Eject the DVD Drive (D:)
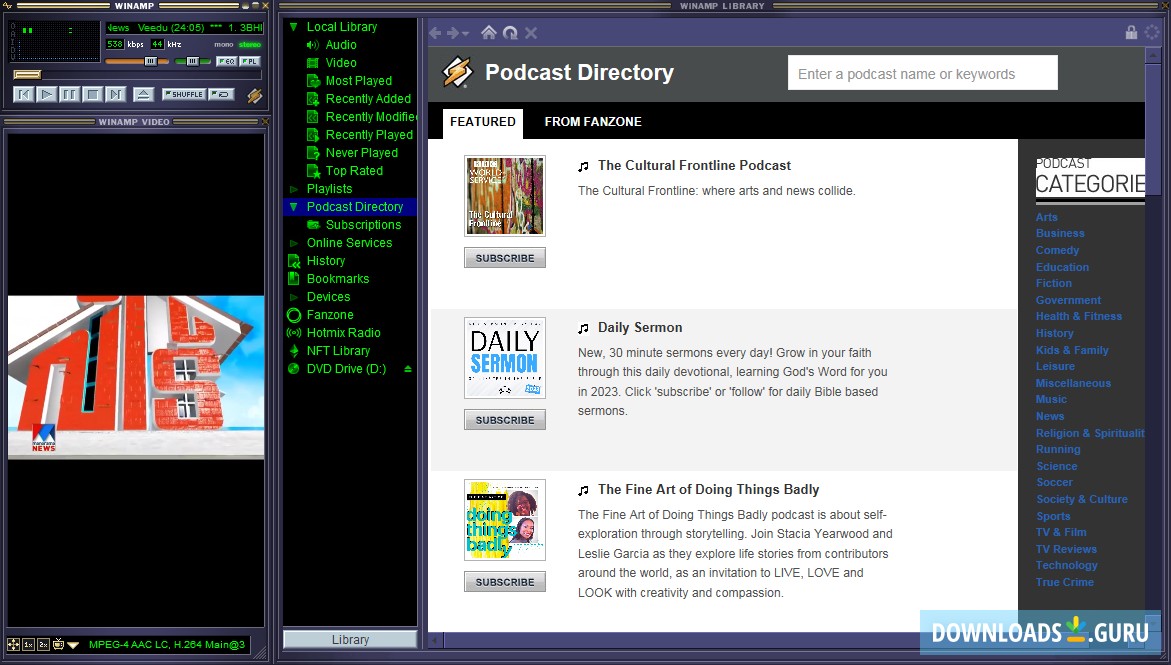 pos(408,368)
